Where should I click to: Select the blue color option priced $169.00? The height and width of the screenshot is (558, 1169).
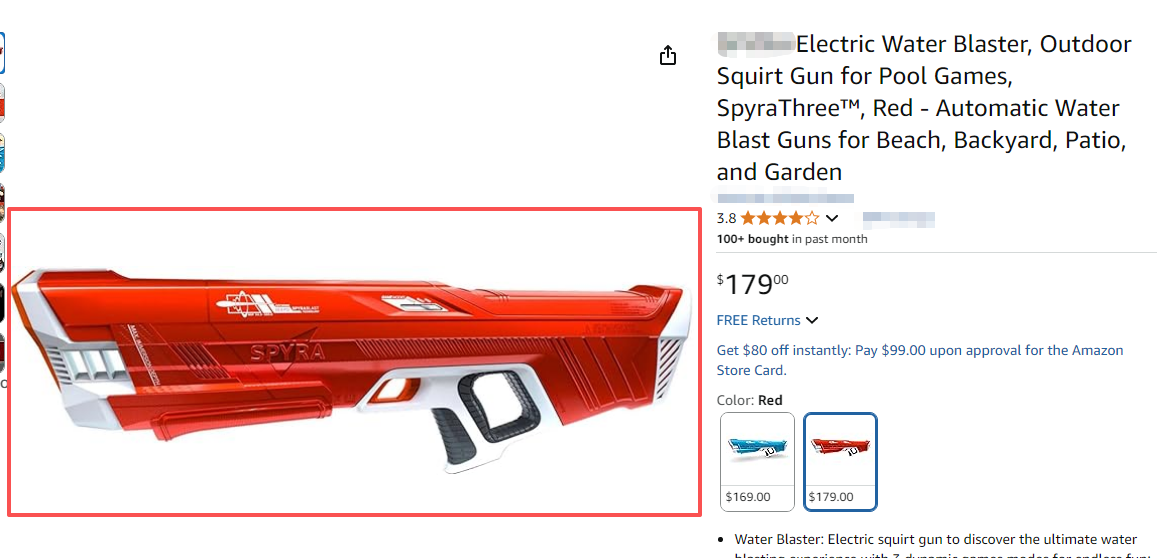(757, 461)
